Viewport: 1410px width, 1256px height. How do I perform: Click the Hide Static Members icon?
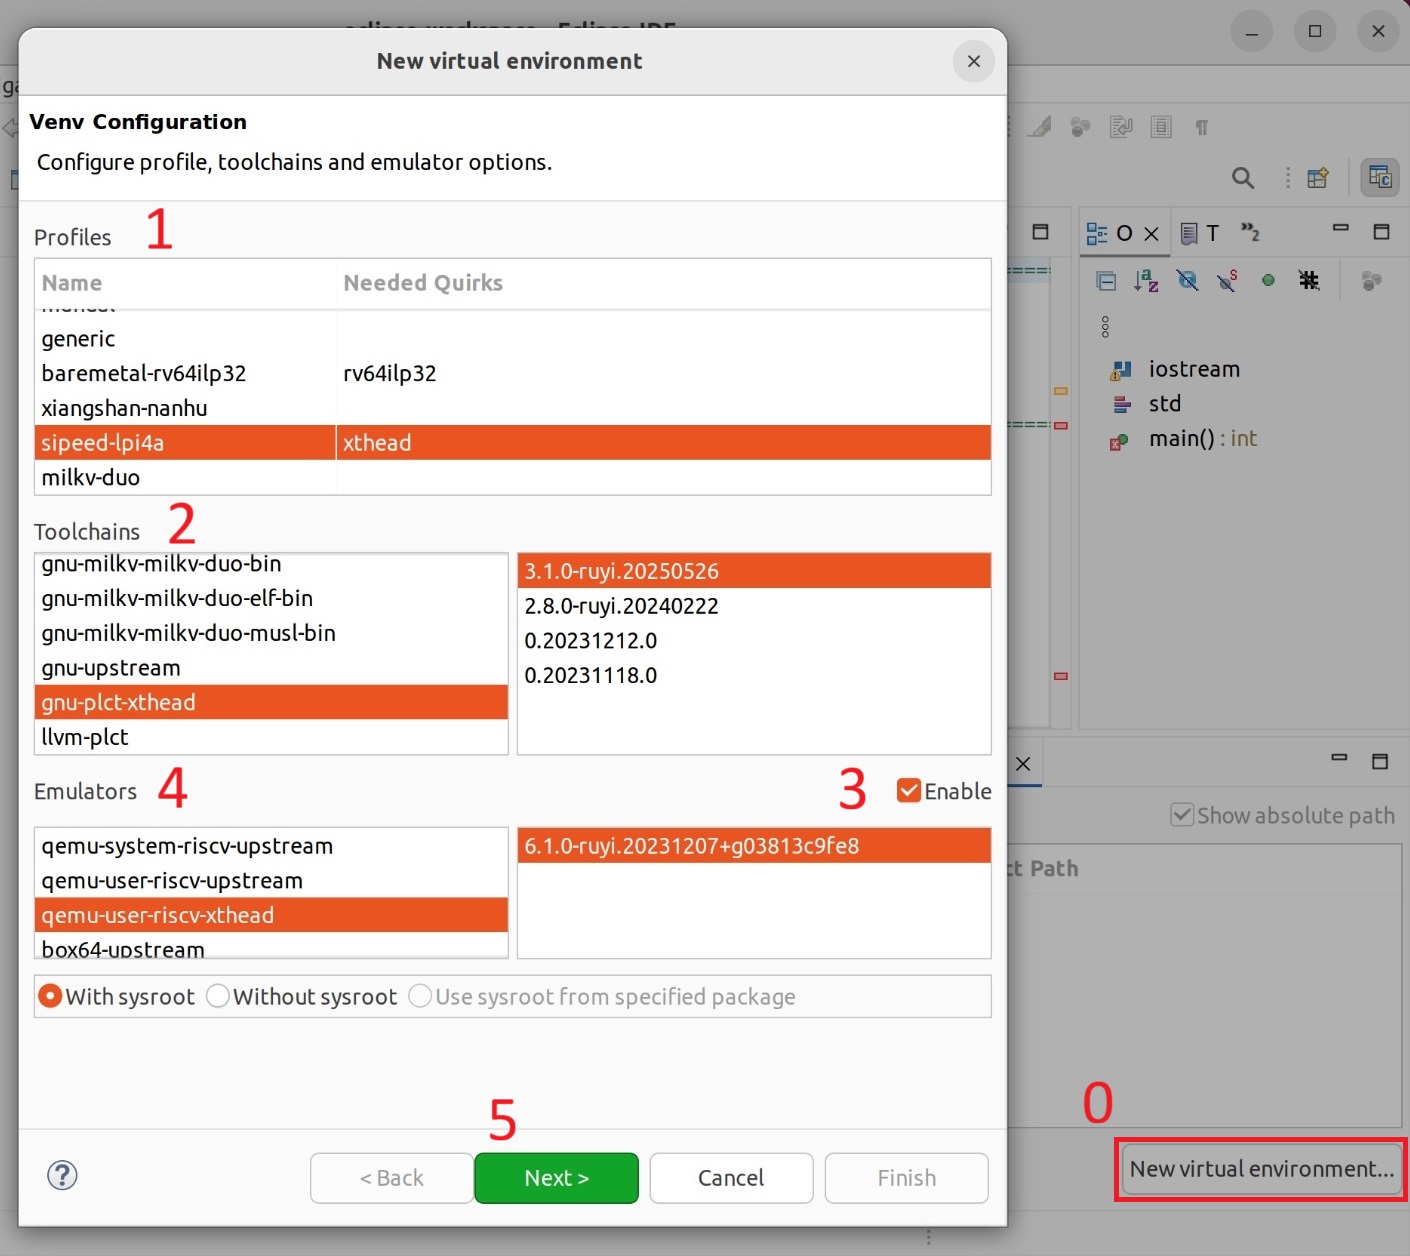click(x=1227, y=281)
